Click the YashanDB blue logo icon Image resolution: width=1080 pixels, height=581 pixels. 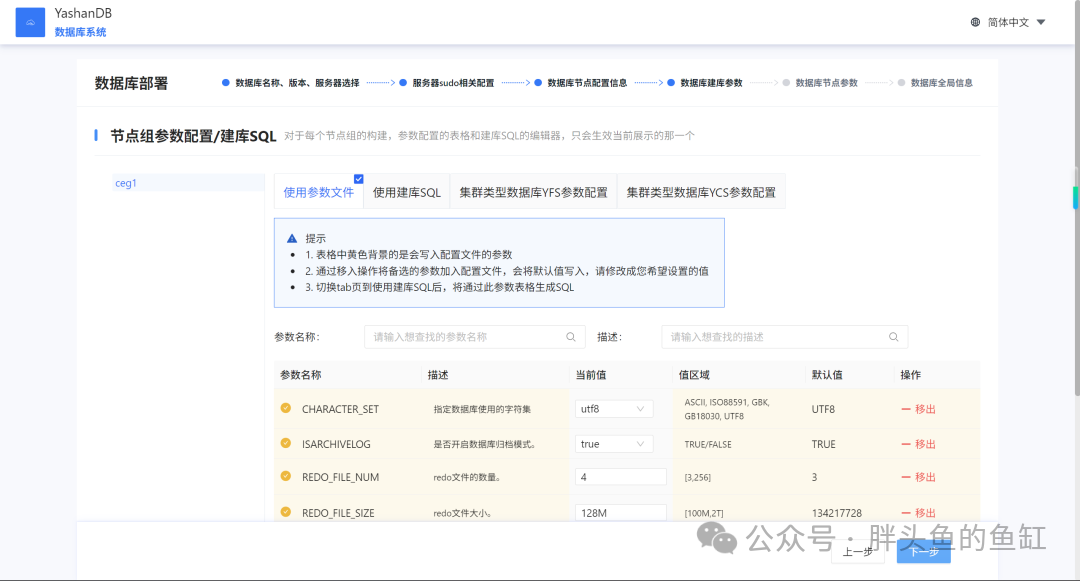tap(30, 22)
